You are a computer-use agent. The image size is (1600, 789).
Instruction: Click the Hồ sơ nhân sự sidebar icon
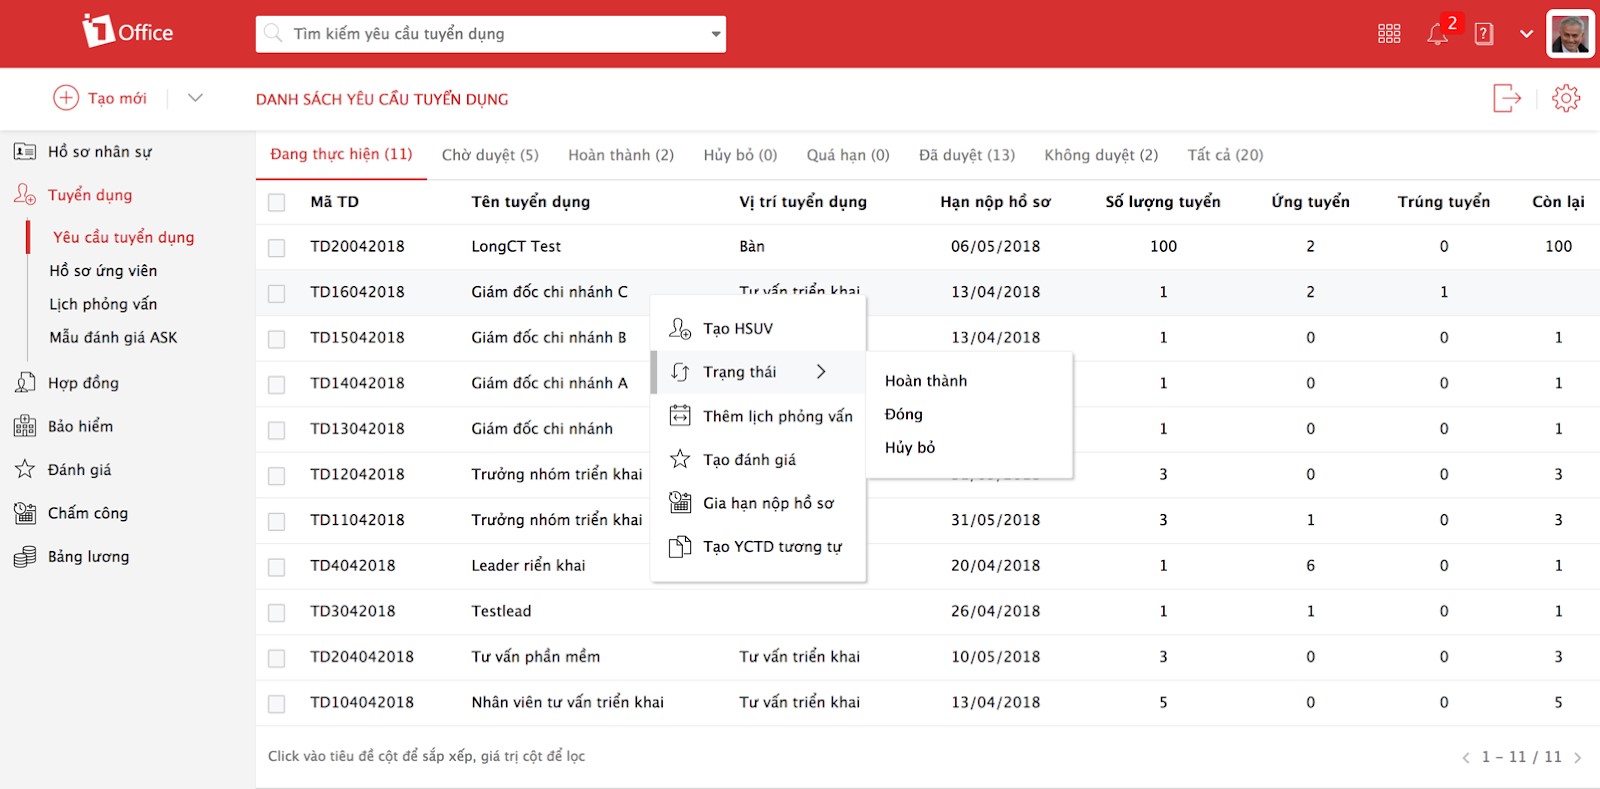[x=25, y=152]
